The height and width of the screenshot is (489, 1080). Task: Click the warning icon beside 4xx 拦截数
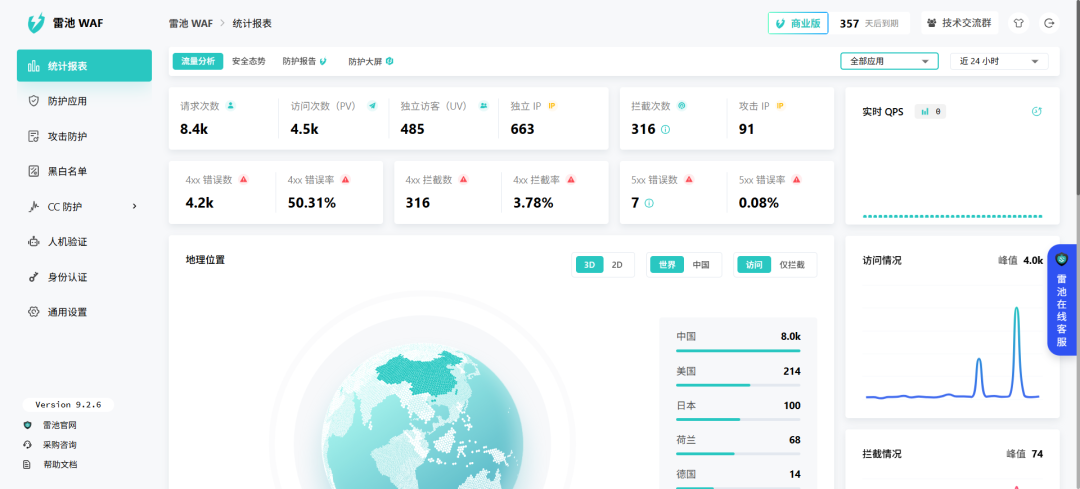[464, 180]
